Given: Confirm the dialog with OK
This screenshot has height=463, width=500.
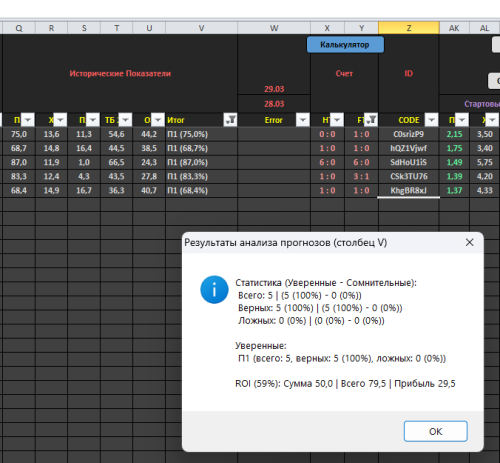Looking at the screenshot, I should (x=436, y=431).
